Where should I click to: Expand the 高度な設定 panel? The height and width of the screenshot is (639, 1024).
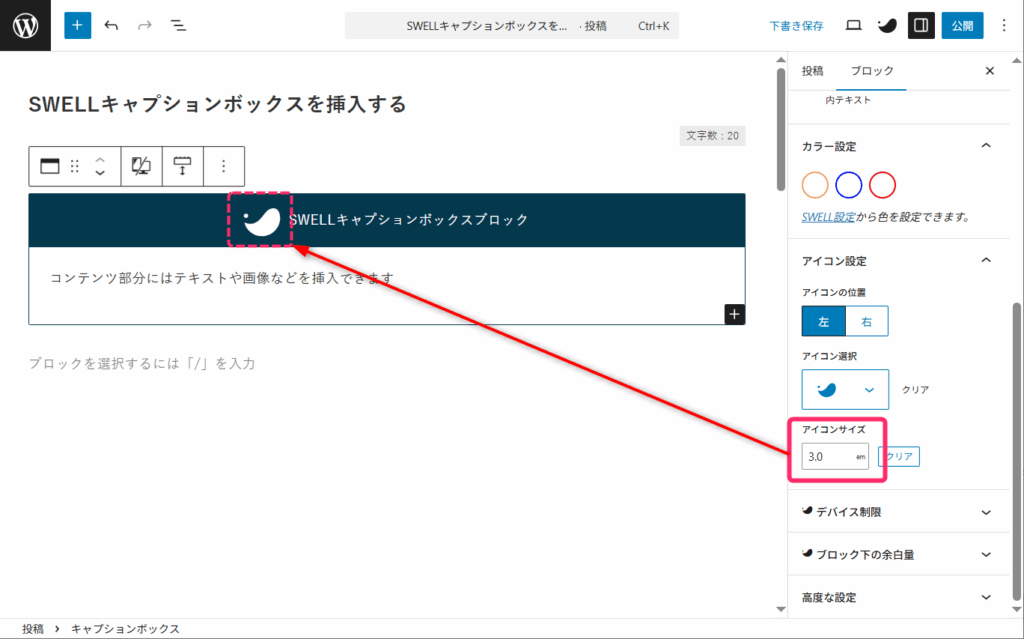898,597
